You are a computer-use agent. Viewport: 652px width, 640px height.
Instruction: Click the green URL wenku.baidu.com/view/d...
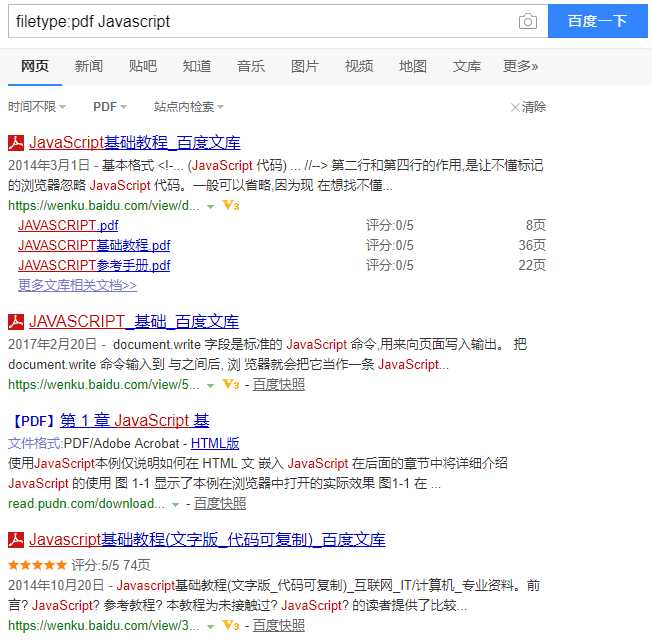(104, 205)
